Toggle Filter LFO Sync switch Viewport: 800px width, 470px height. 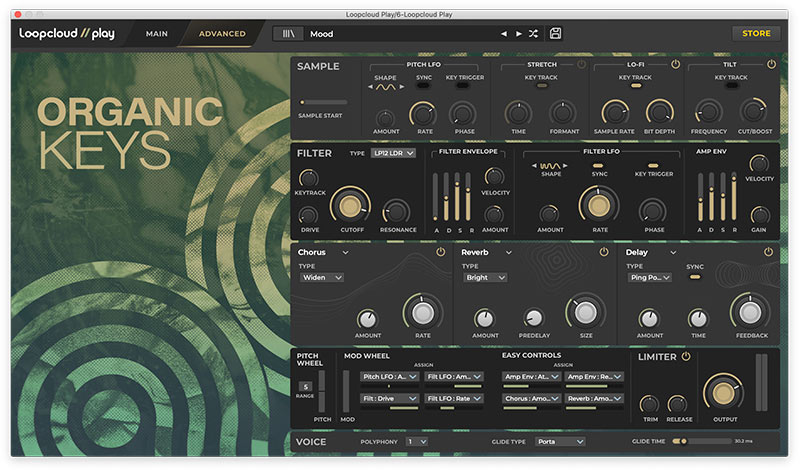tap(598, 166)
